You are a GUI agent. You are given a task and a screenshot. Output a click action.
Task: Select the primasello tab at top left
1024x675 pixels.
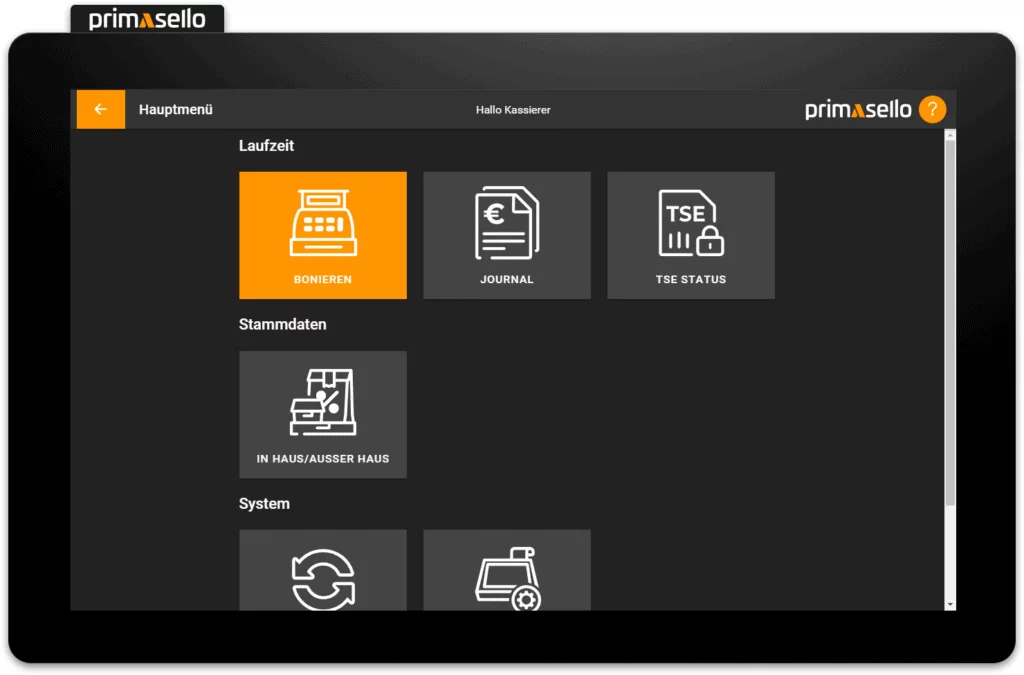[146, 16]
